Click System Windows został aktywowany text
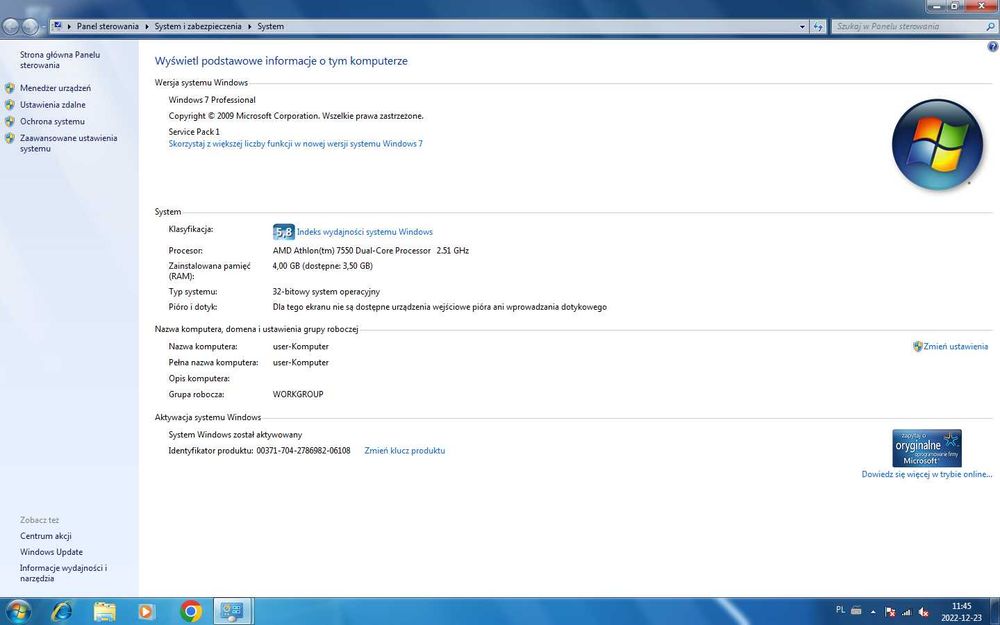The image size is (1000, 625). point(235,434)
